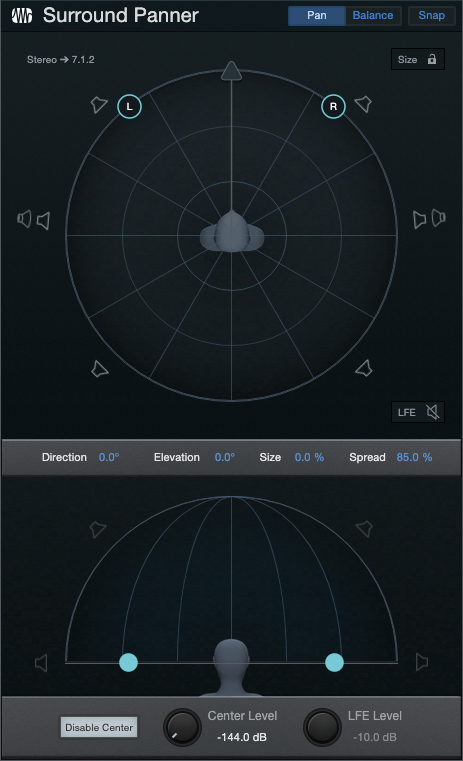Click the Center Level label

(242, 716)
